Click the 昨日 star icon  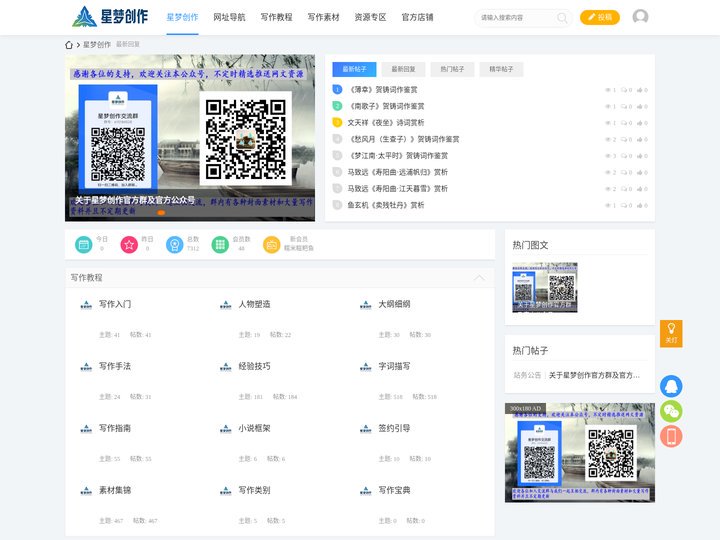click(129, 245)
